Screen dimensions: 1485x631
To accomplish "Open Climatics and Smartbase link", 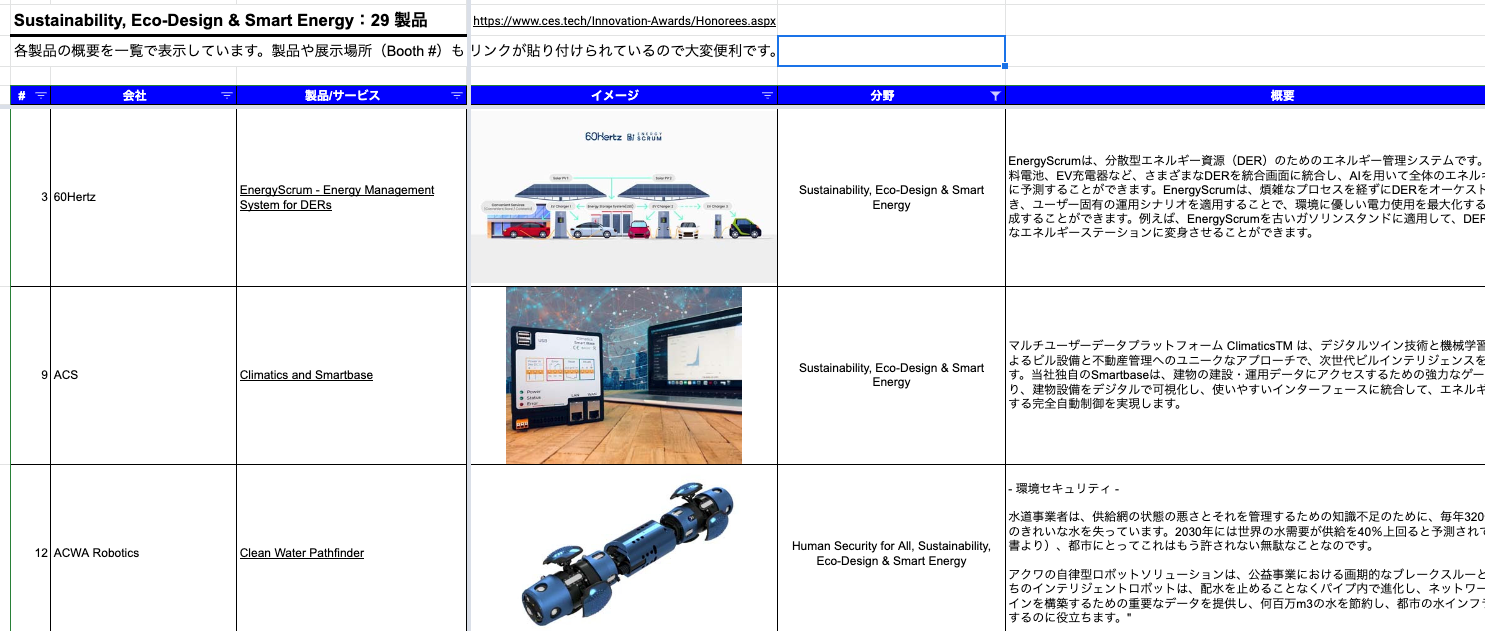I will tap(306, 375).
